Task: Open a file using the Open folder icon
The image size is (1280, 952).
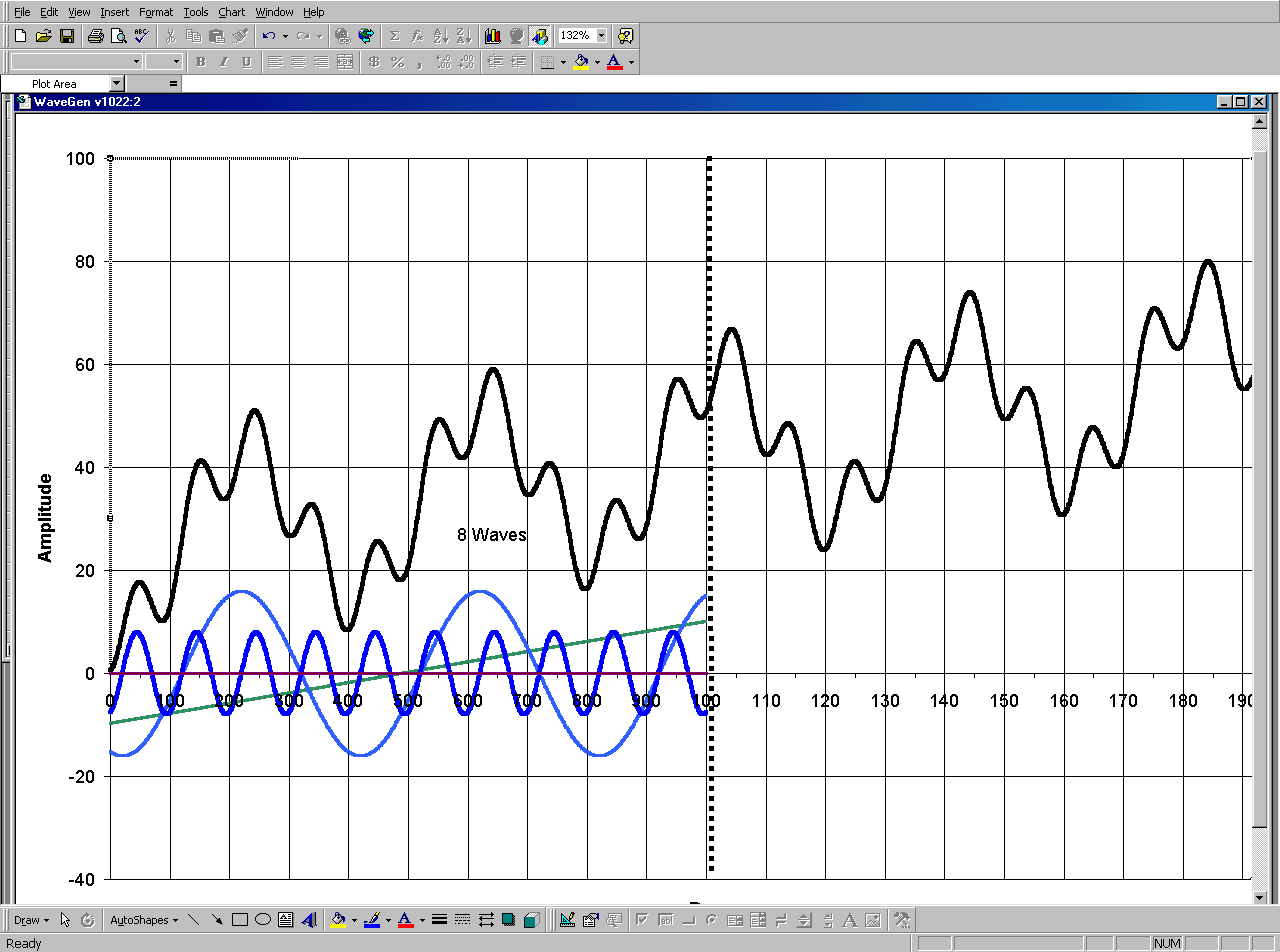Action: pos(43,36)
